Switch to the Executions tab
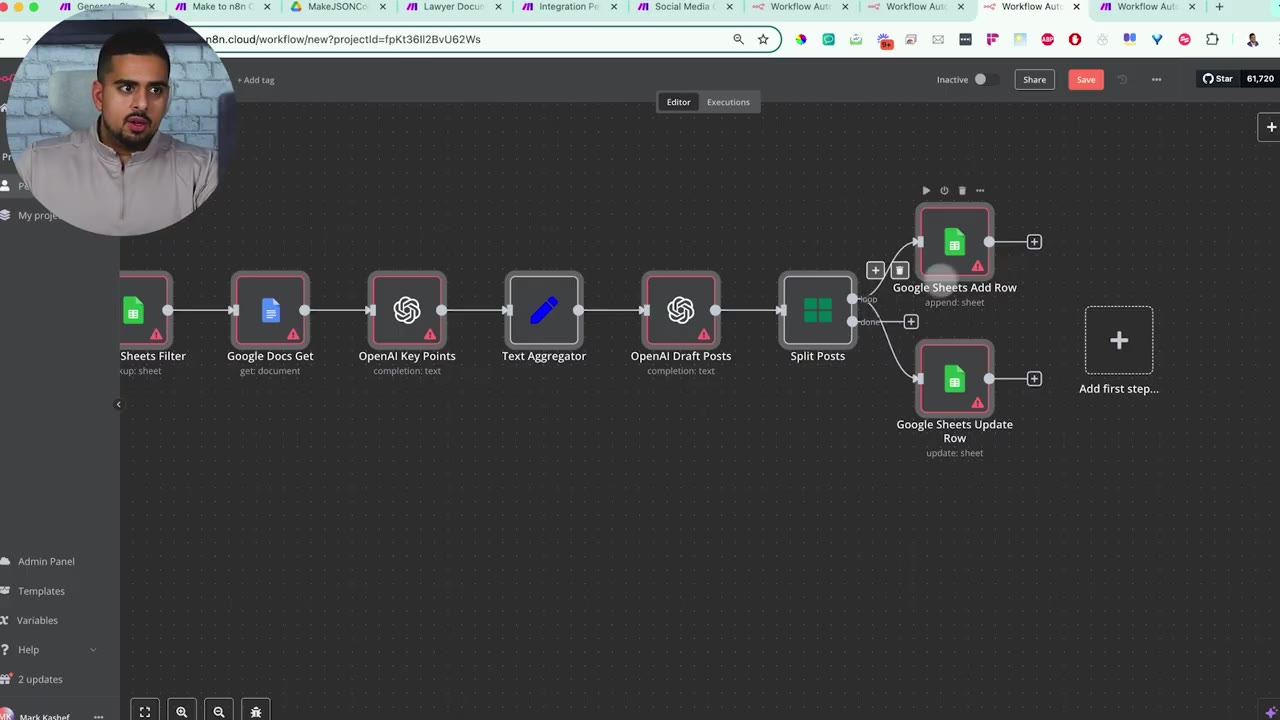1280x720 pixels. click(728, 102)
